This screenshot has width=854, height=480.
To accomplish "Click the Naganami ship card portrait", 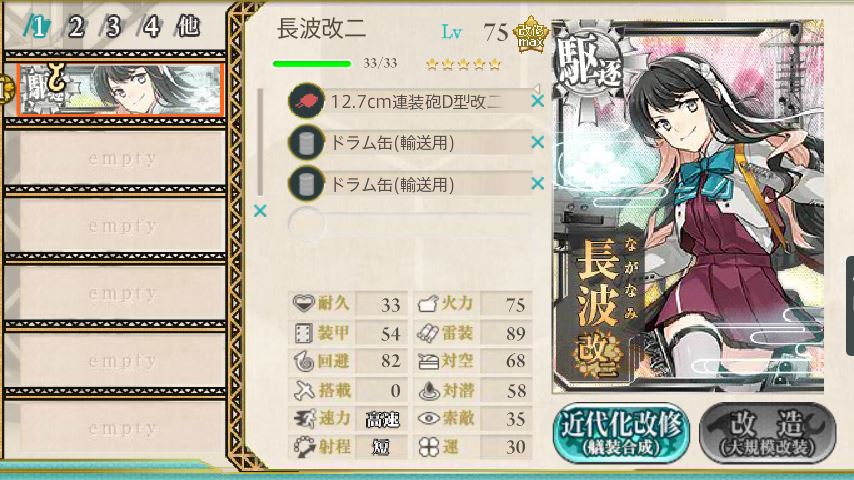I will tap(688, 206).
